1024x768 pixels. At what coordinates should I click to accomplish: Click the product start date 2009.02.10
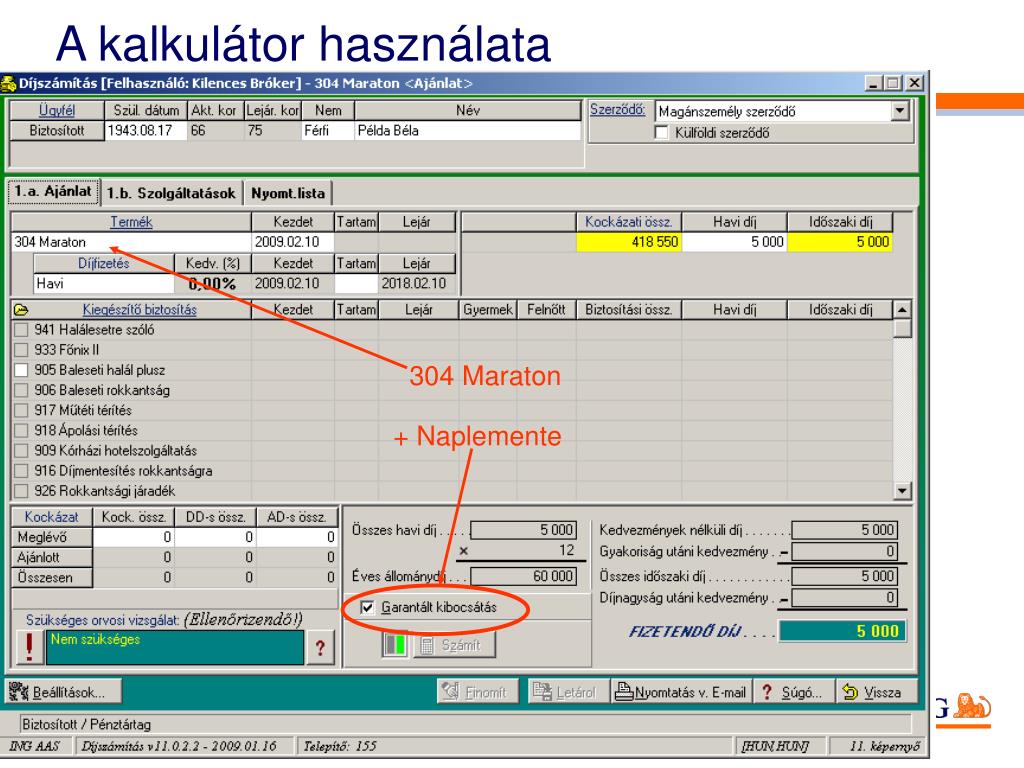pos(293,242)
